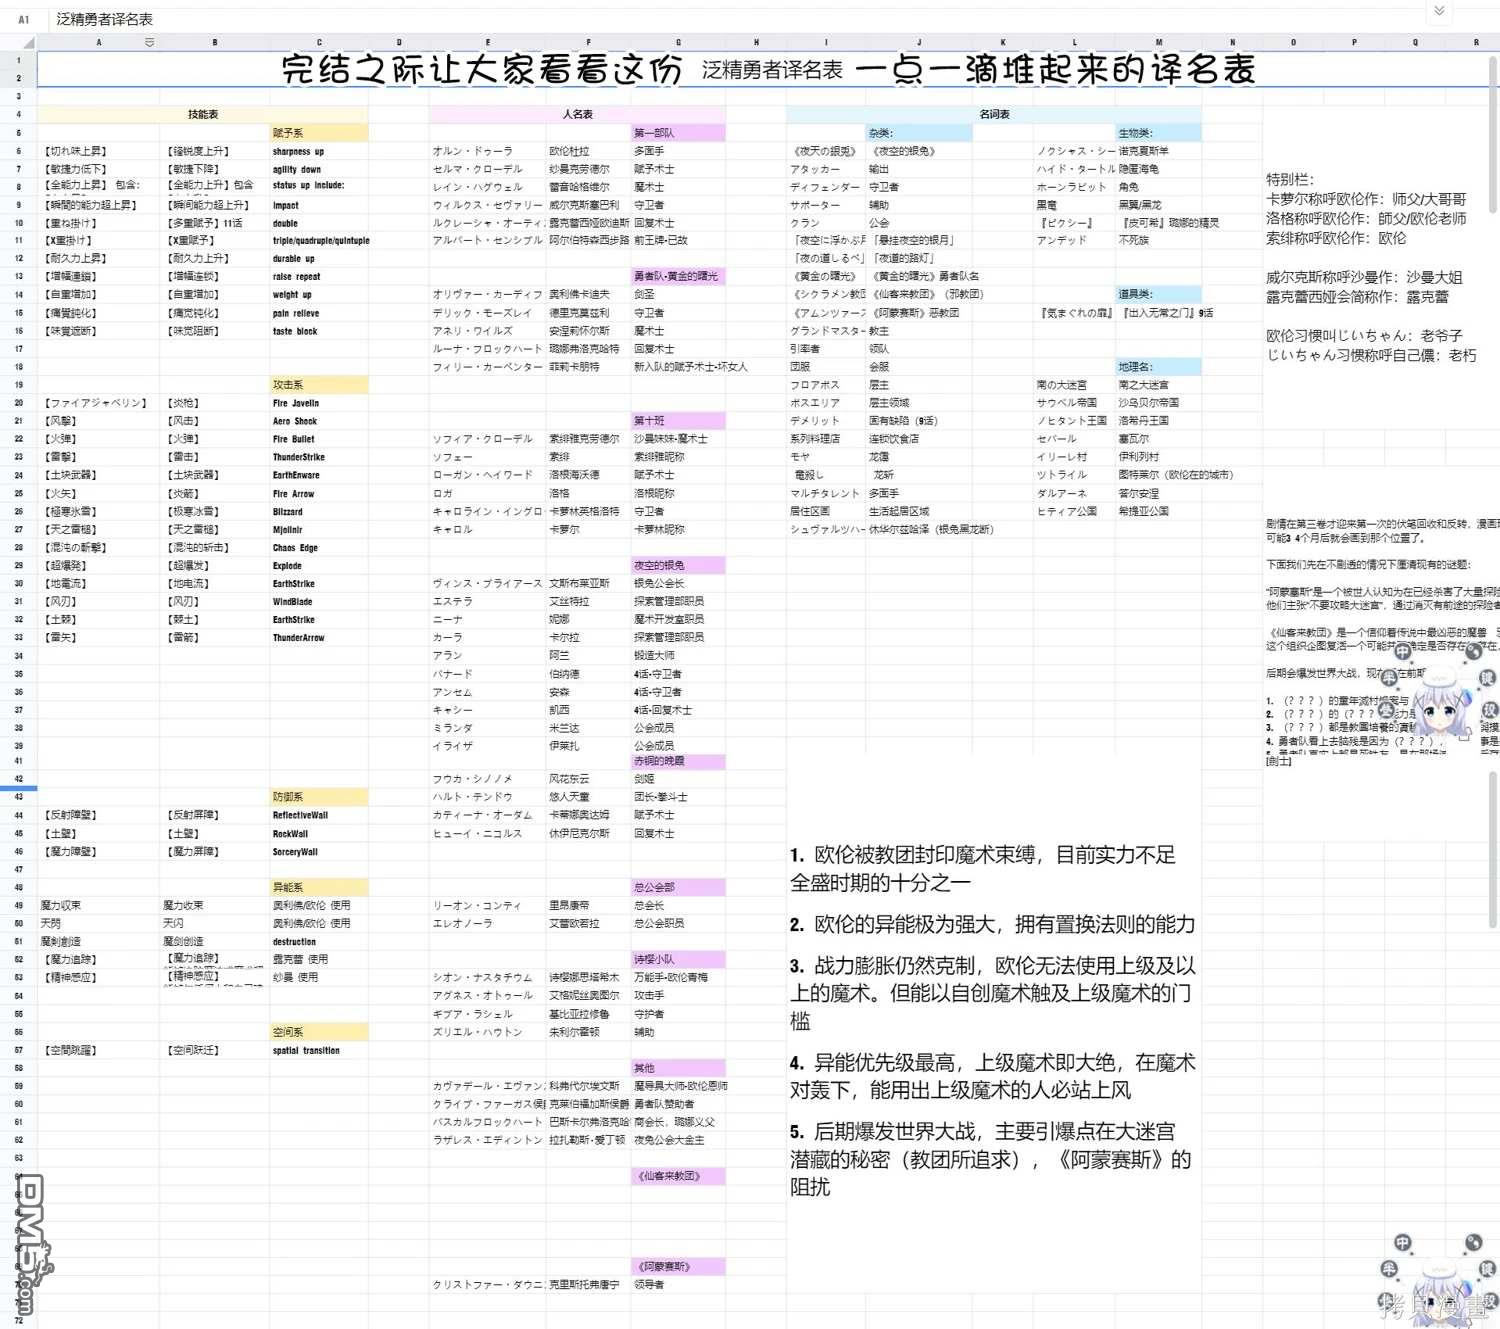1500x1329 pixels.
Task: Select column E header
Action: 487,42
